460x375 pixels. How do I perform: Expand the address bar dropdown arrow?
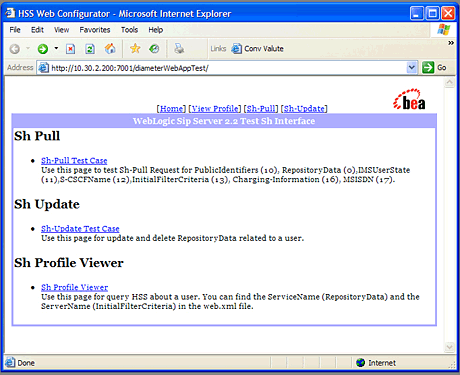[x=412, y=68]
